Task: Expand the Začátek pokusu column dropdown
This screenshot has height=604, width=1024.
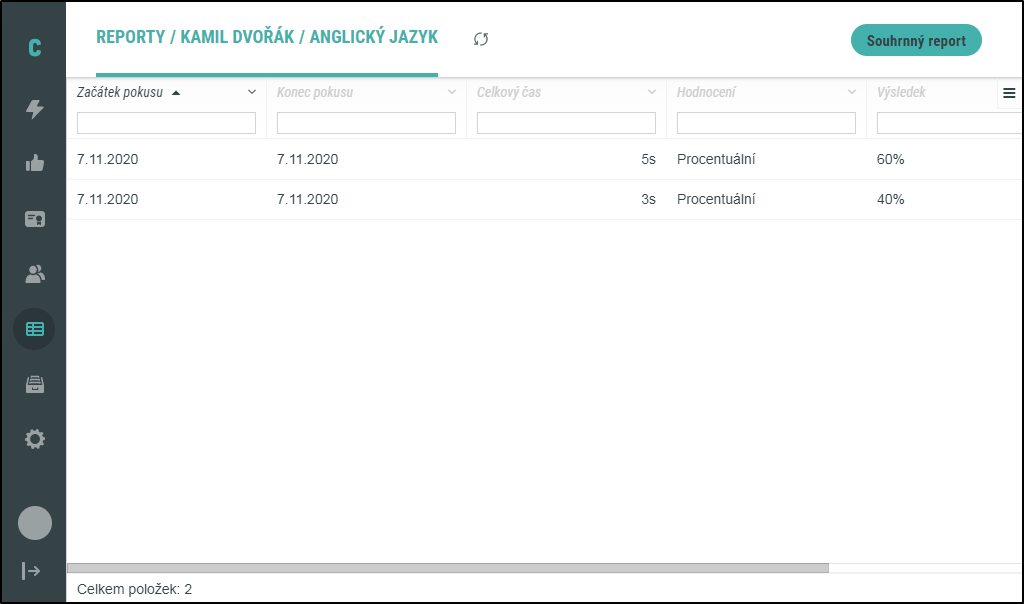Action: (x=252, y=92)
